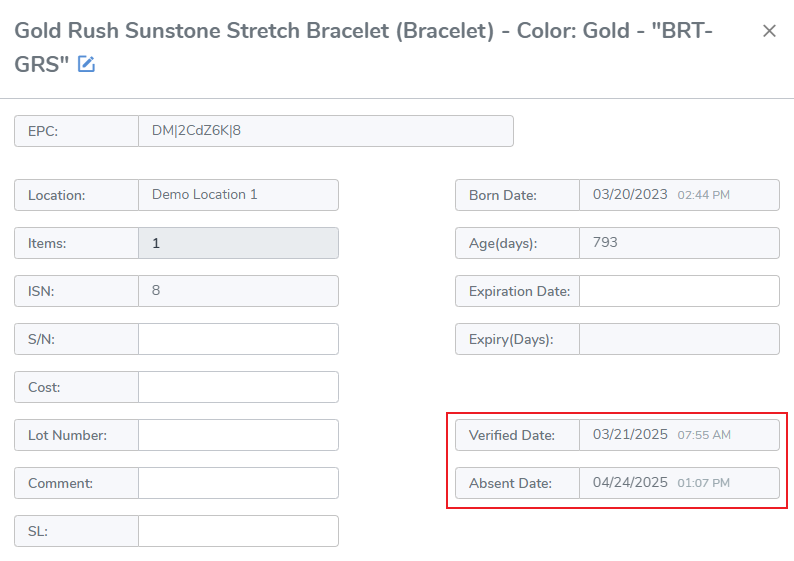The height and width of the screenshot is (561, 794).
Task: Click the Items quantity field
Action: pyautogui.click(x=238, y=243)
